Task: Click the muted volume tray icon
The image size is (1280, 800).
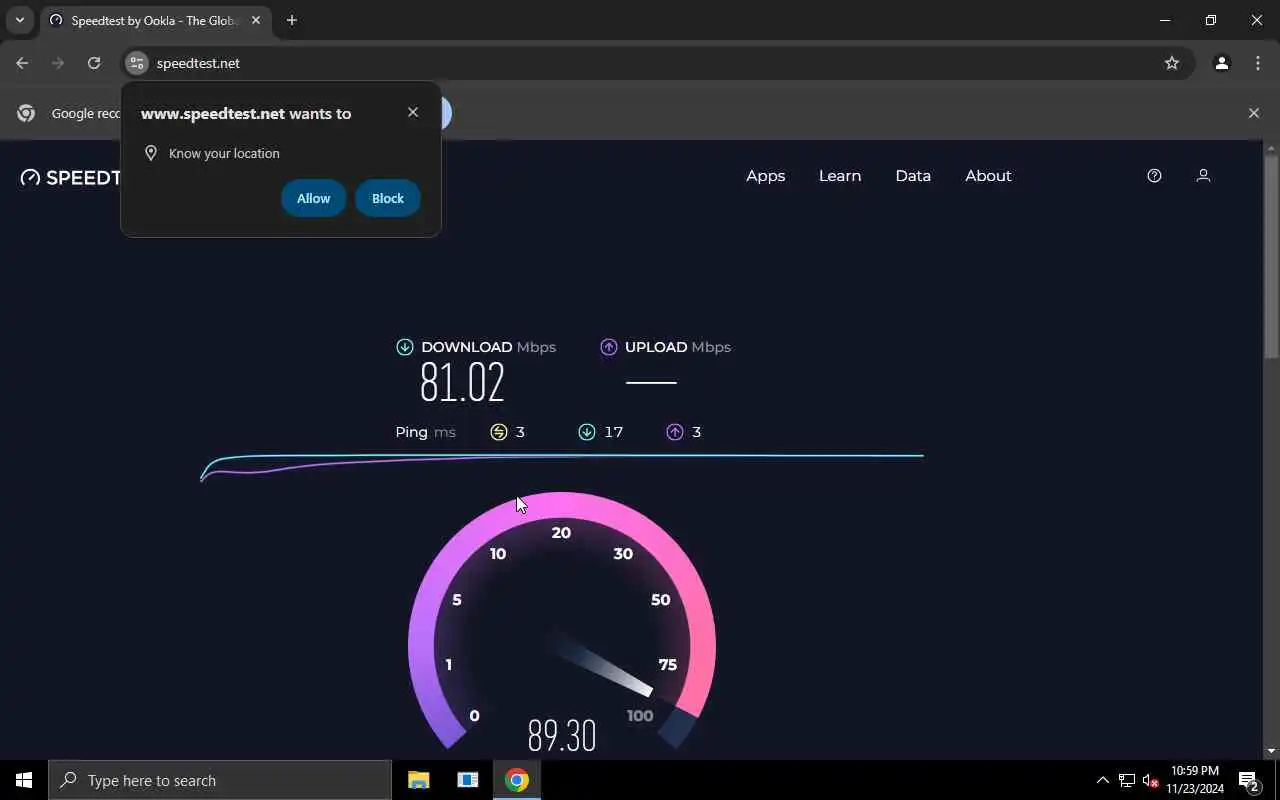Action: tap(1151, 780)
